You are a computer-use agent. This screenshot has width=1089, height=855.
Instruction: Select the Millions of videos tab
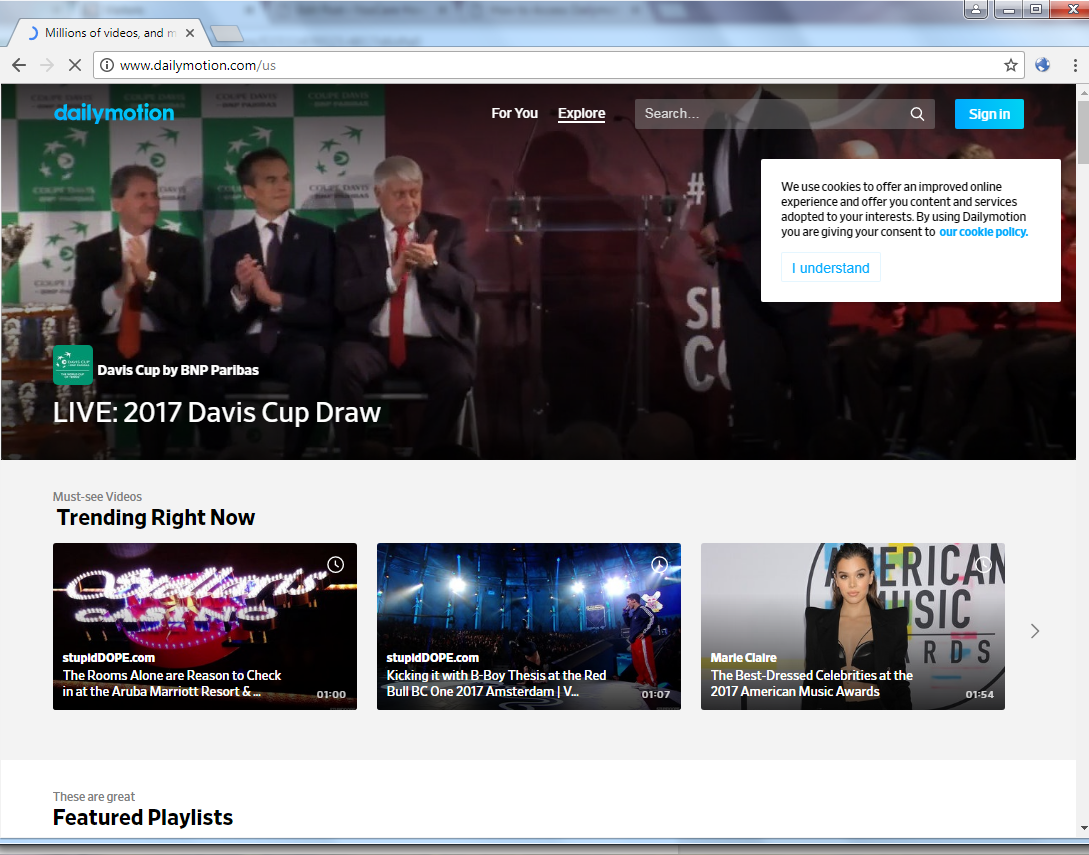[111, 33]
